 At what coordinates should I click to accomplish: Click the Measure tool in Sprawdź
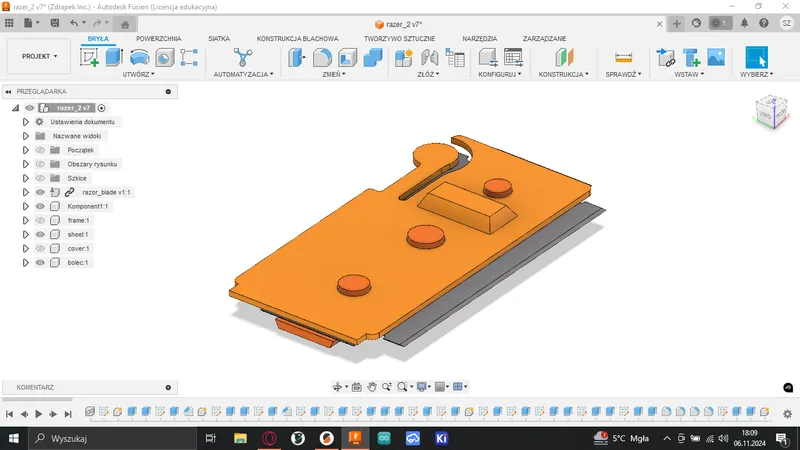624,58
